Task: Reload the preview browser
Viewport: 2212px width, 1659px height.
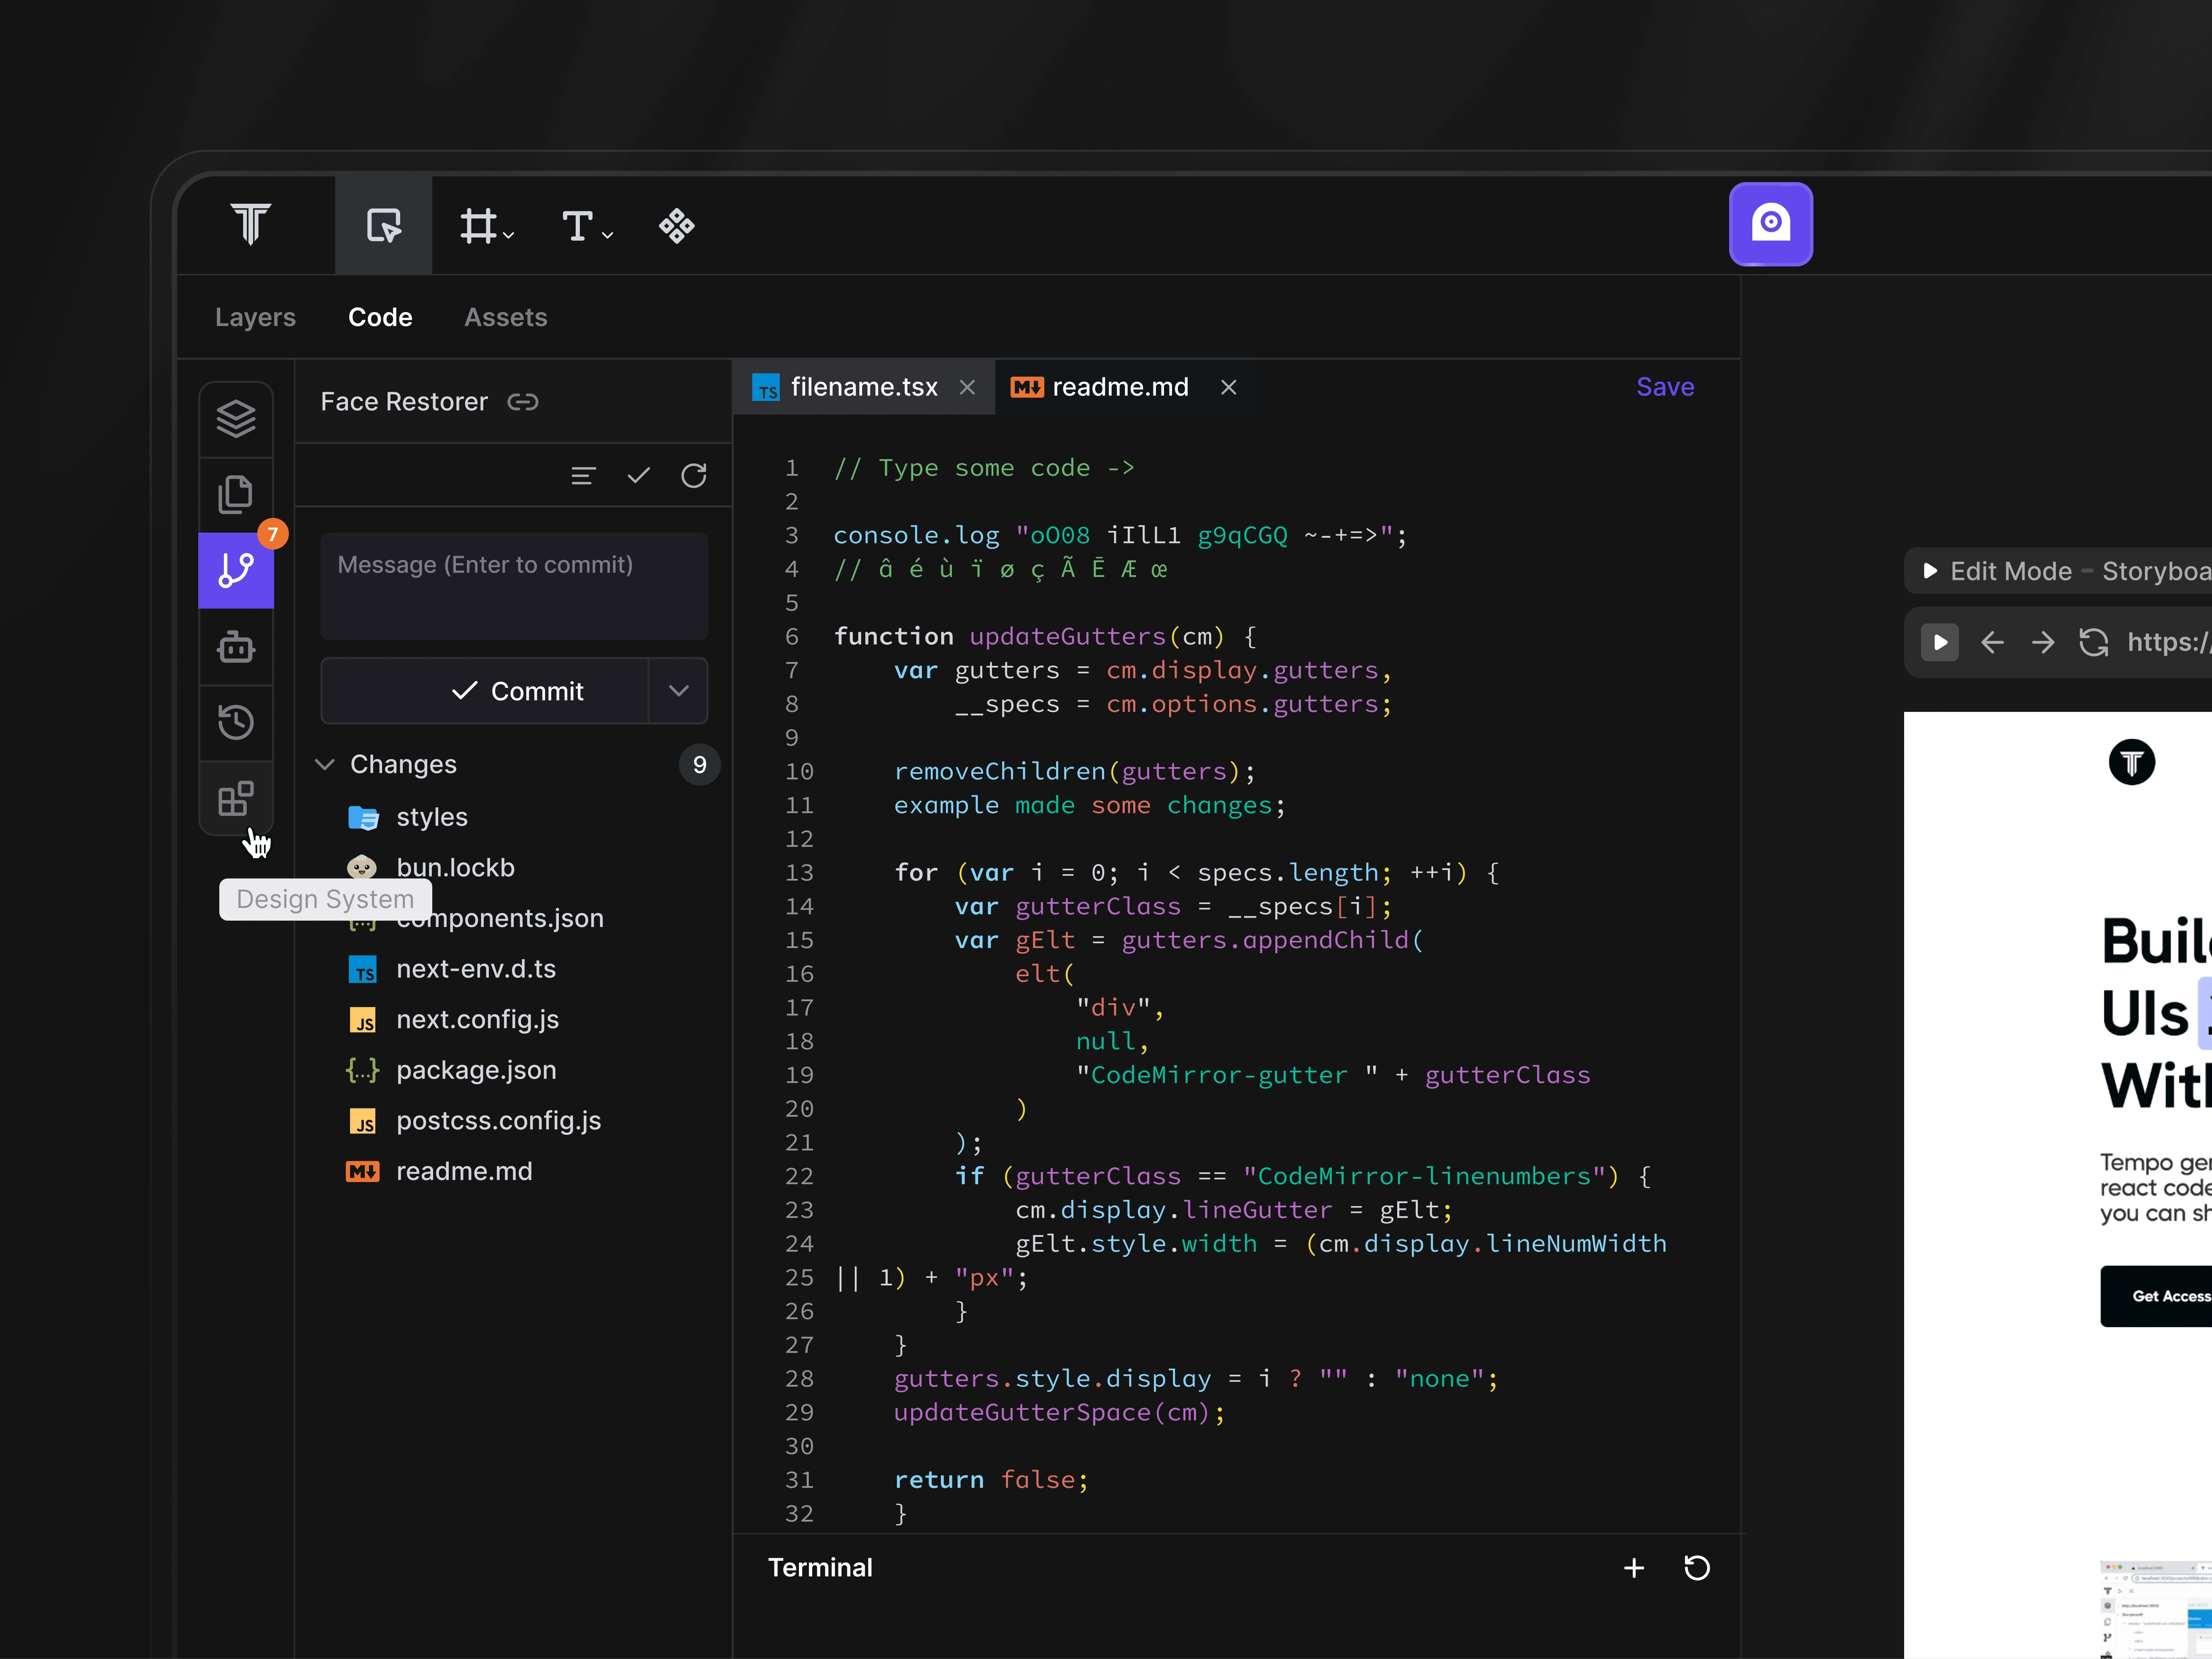Action: click(2094, 642)
